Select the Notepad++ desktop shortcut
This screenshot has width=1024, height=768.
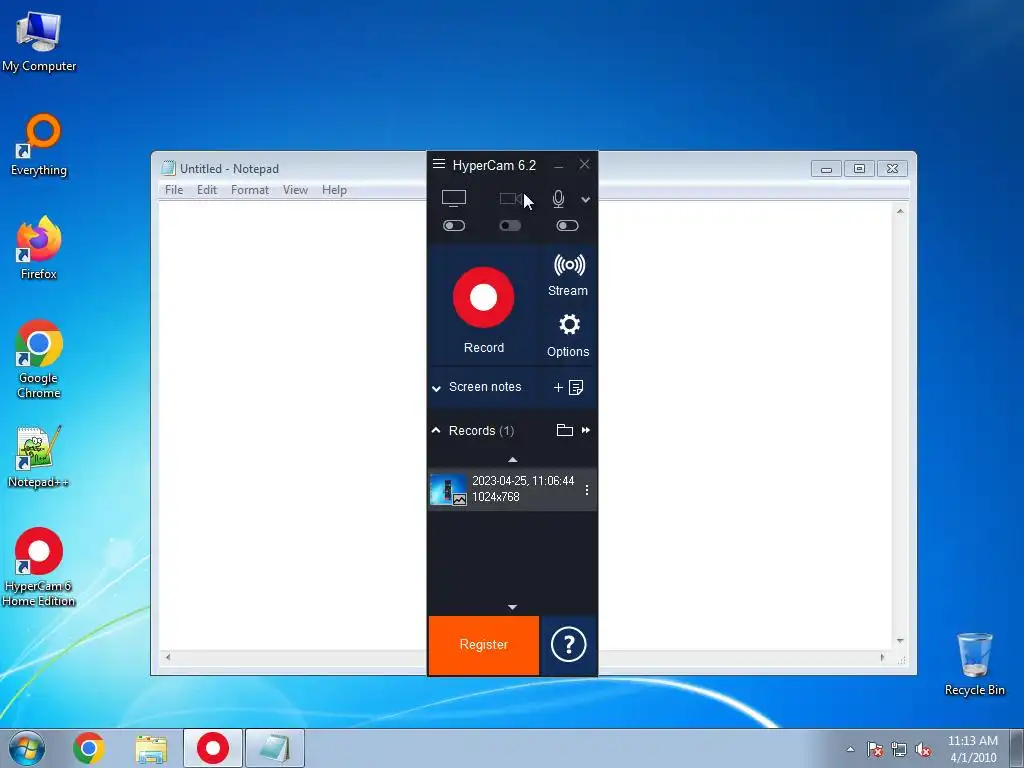(39, 457)
